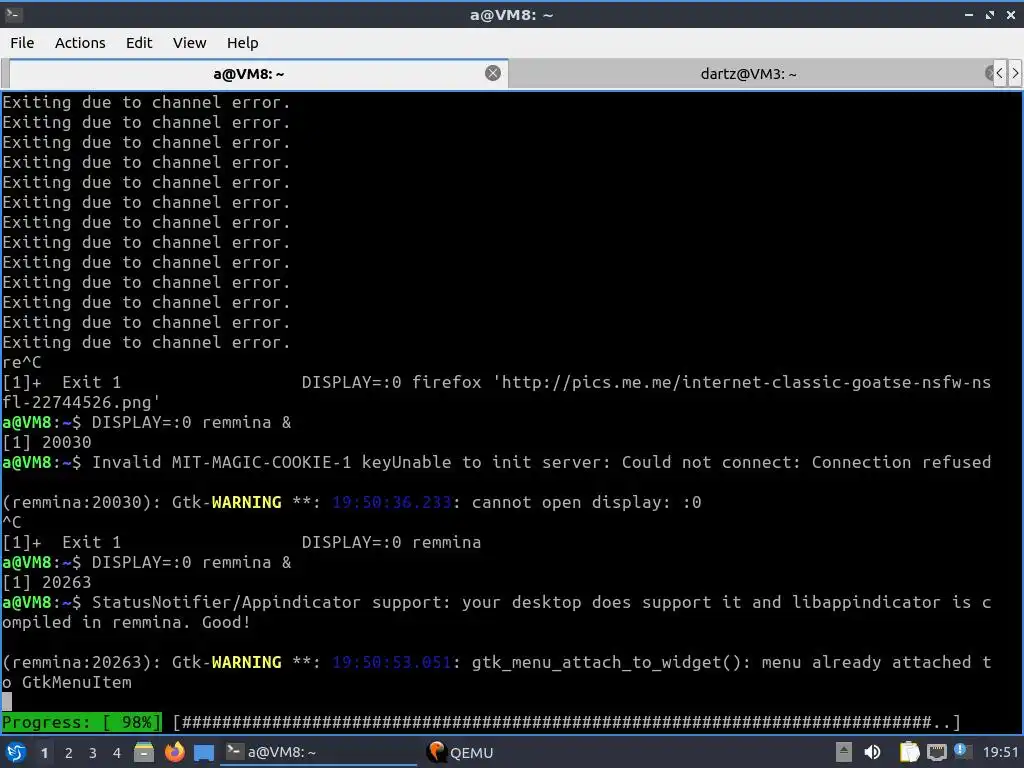Open the network status tray icon

click(x=936, y=752)
